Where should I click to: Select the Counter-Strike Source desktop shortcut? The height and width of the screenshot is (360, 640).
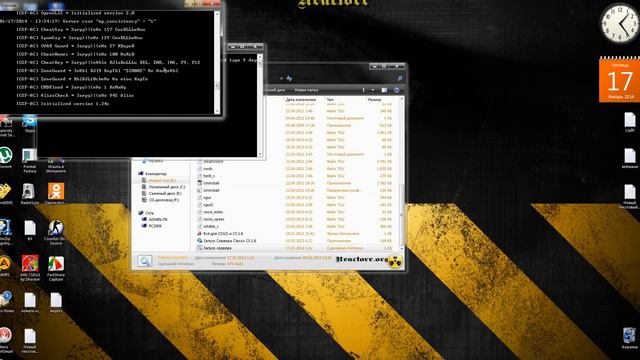(56, 232)
